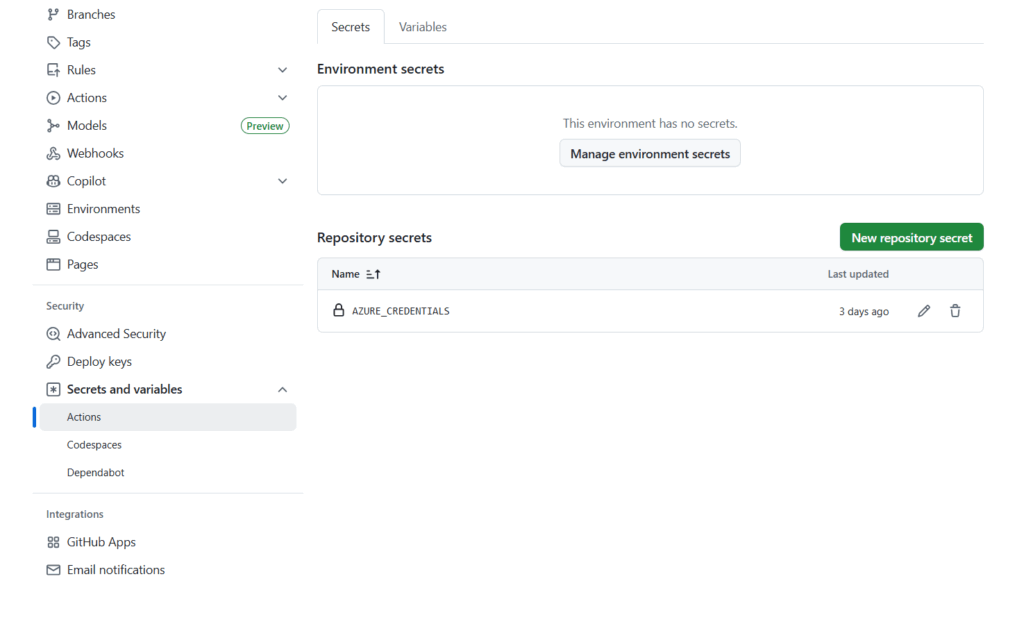Click the Models icon in sidebar
Image resolution: width=1024 pixels, height=631 pixels.
coord(53,125)
